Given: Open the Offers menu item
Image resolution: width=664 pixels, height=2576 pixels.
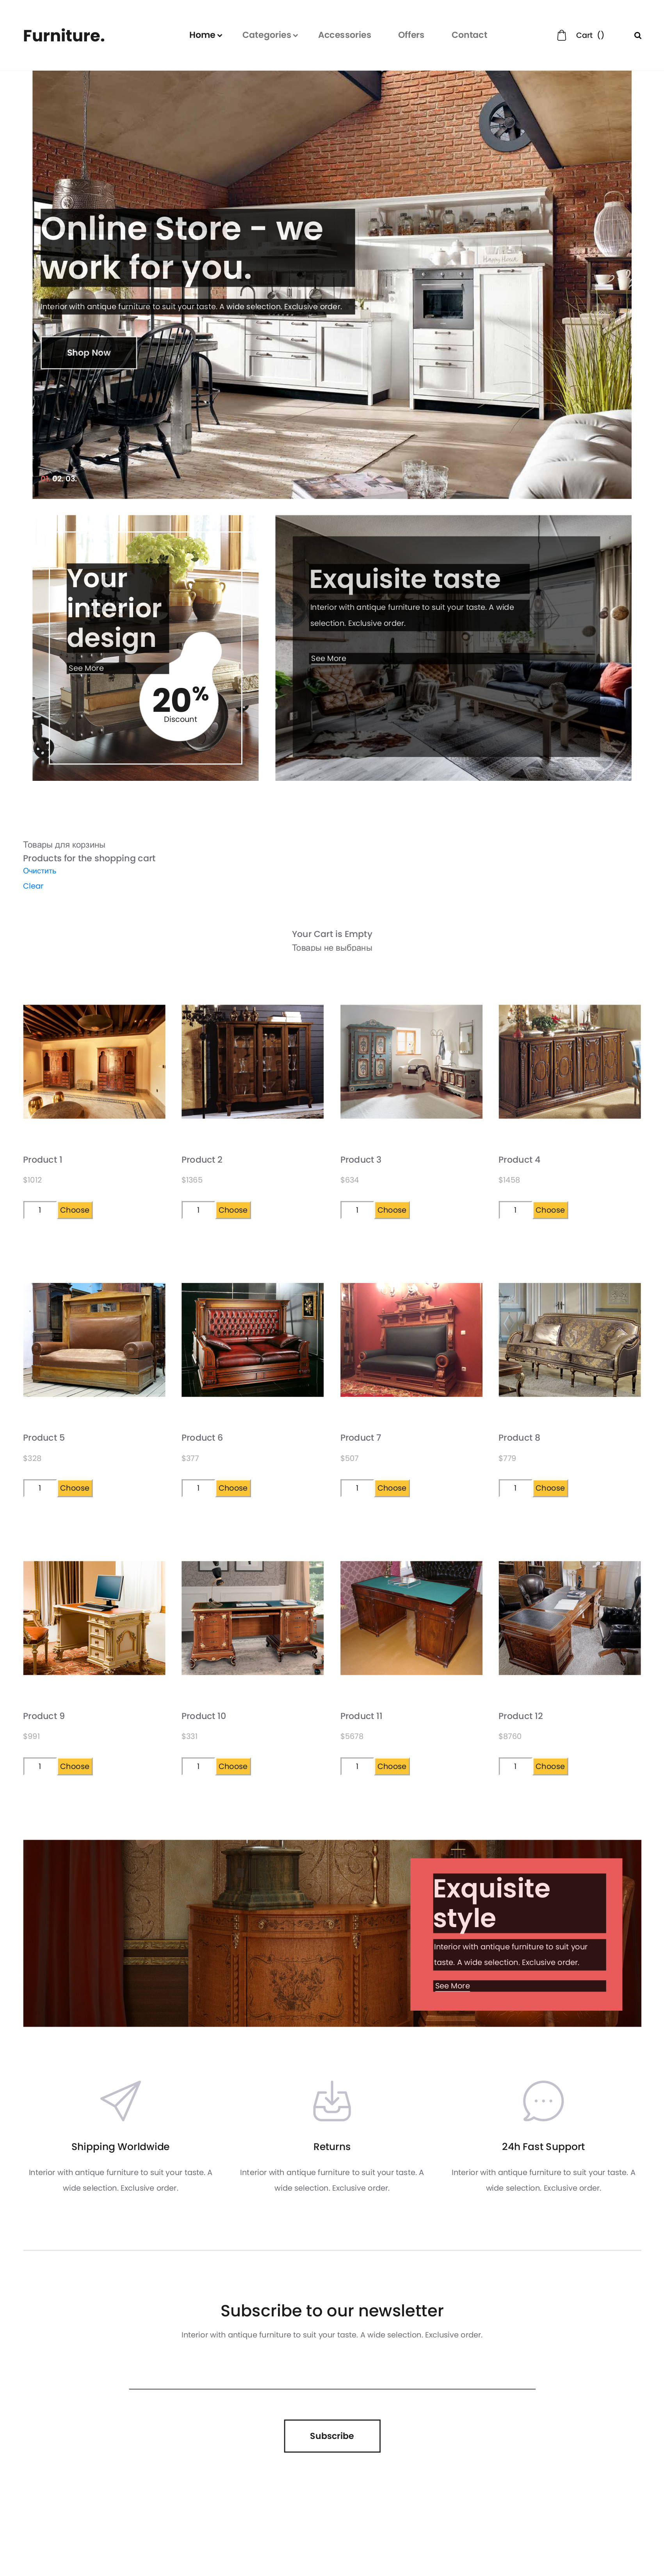Looking at the screenshot, I should (411, 35).
